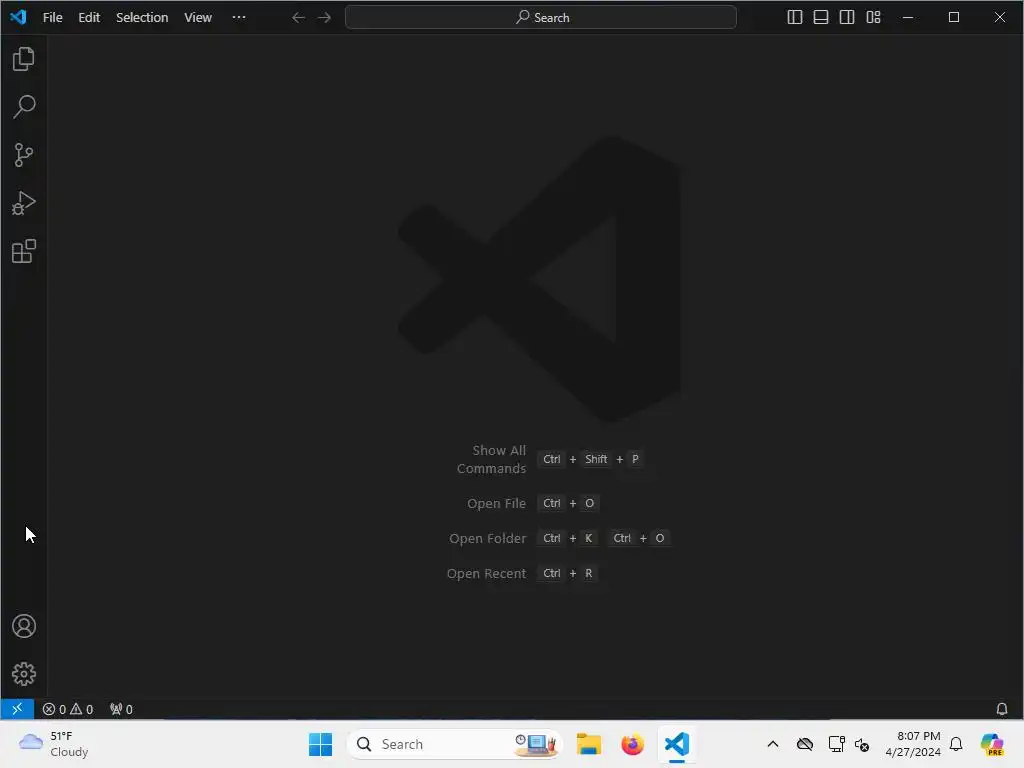The image size is (1024, 768).
Task: Open the Accounts menu icon
Action: click(x=24, y=626)
